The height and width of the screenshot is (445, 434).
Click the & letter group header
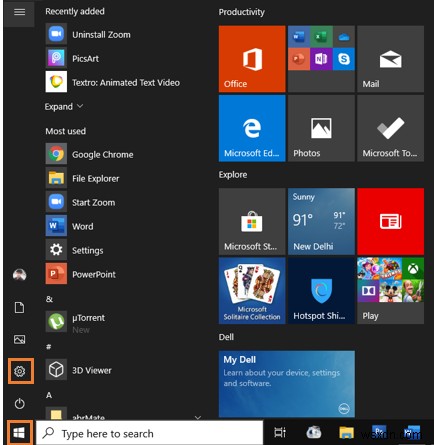pos(49,299)
